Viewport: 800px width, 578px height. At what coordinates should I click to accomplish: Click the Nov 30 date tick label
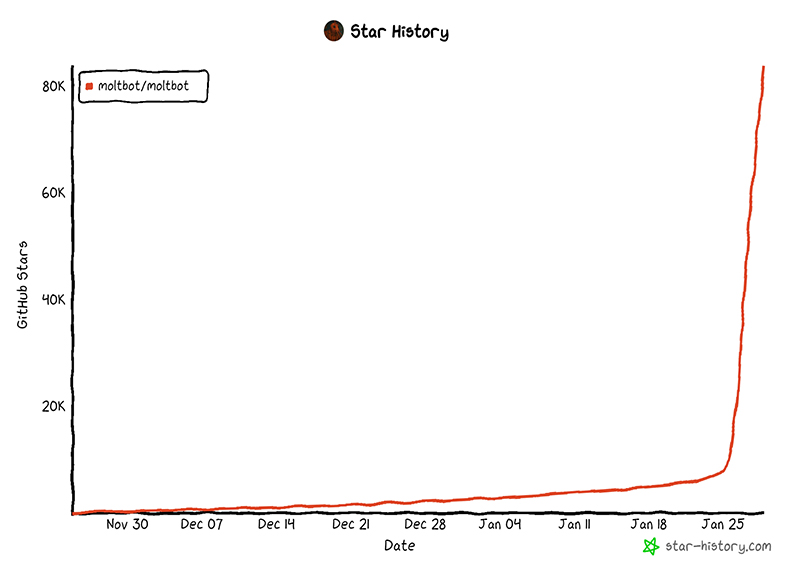click(x=127, y=524)
